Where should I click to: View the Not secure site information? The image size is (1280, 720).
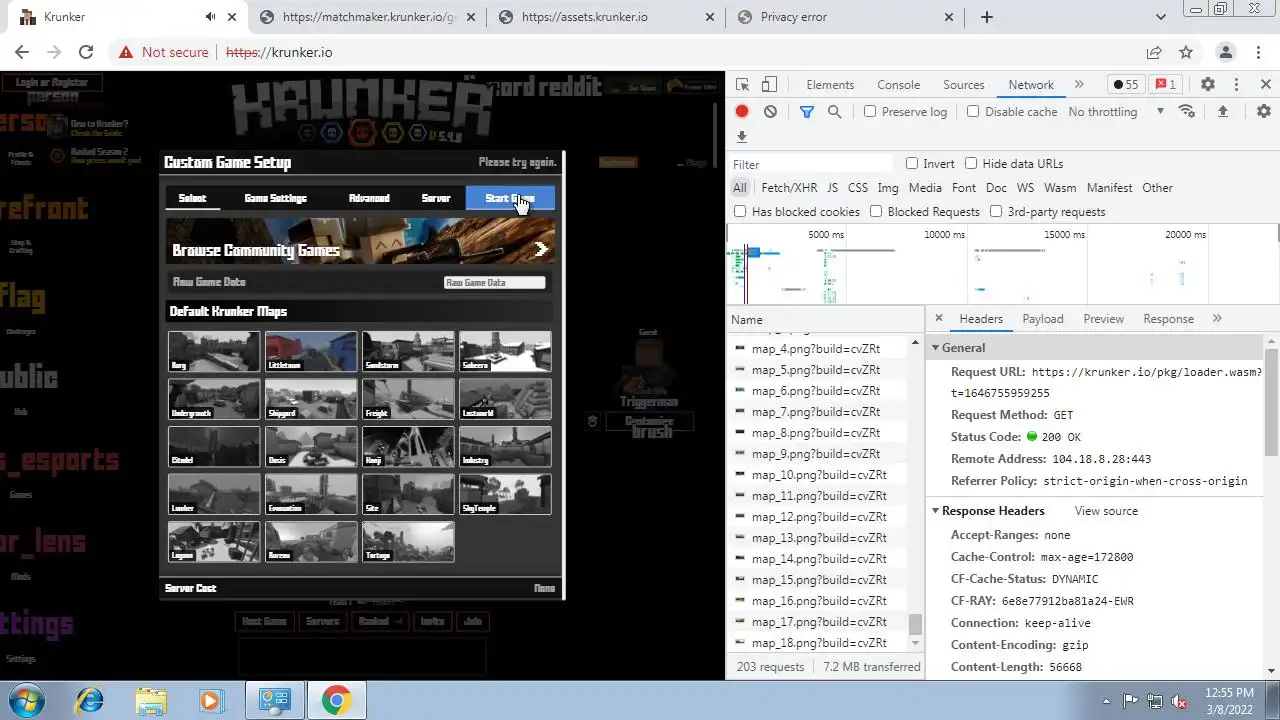click(163, 52)
